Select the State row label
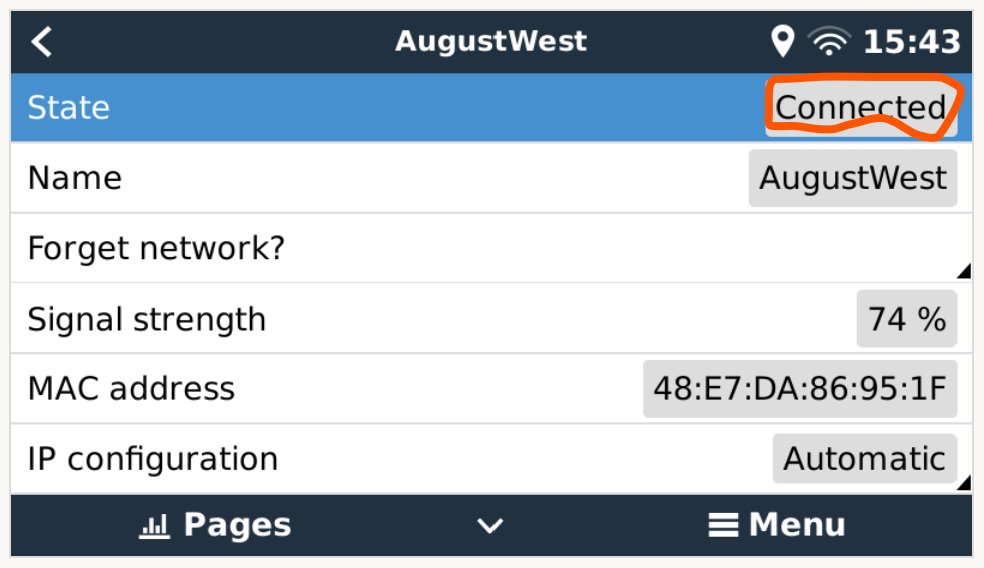 68,107
